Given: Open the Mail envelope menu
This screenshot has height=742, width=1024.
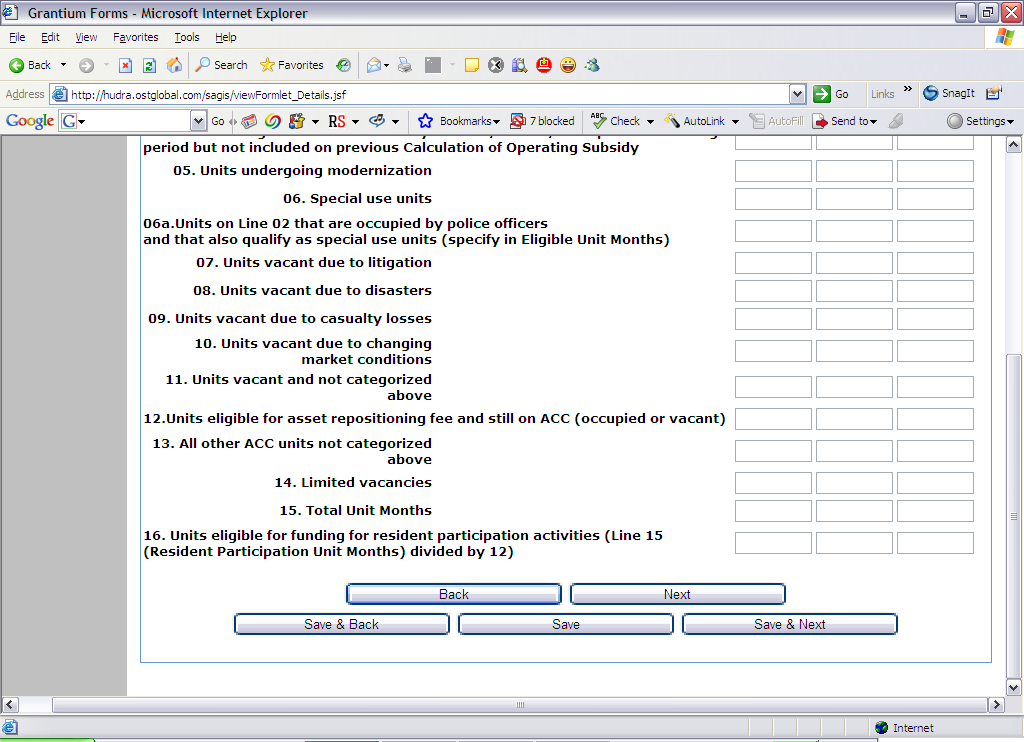Looking at the screenshot, I should pos(377,65).
